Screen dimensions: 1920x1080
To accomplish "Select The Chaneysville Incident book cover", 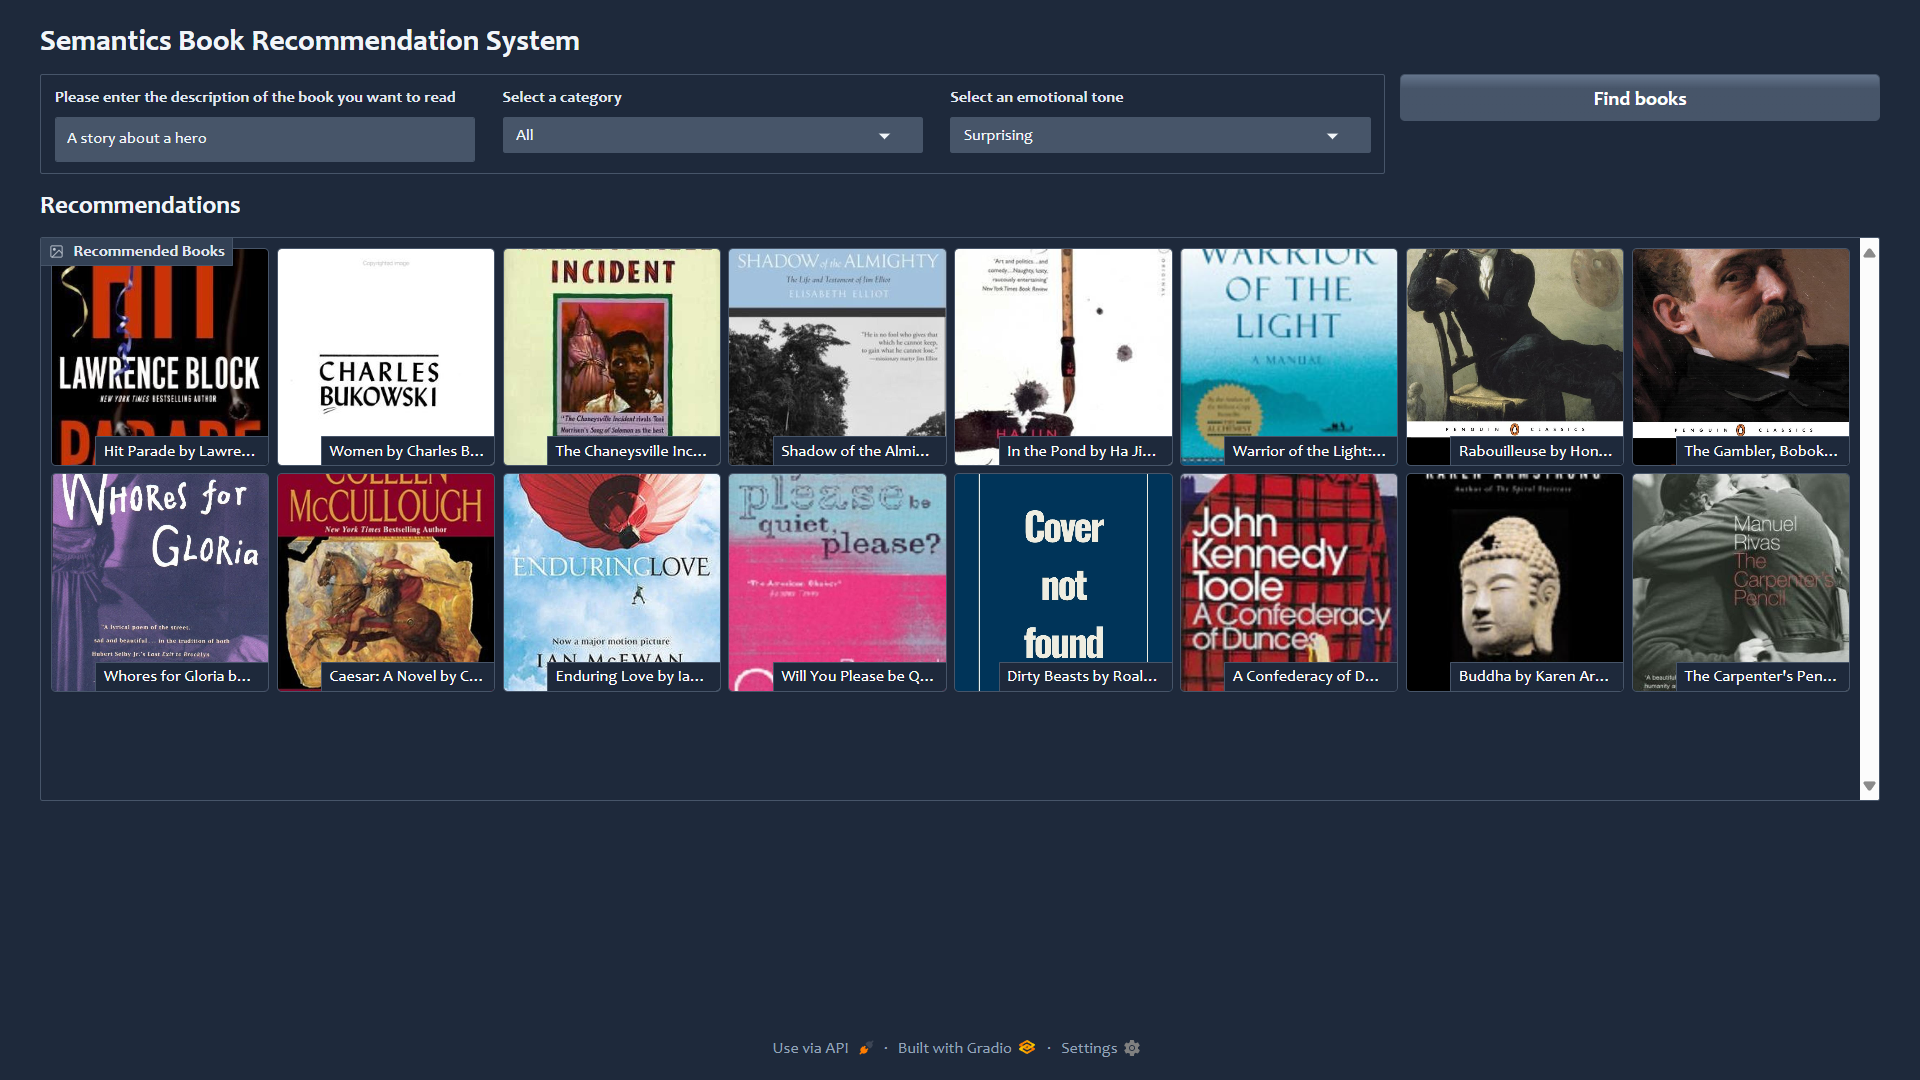I will click(x=612, y=357).
